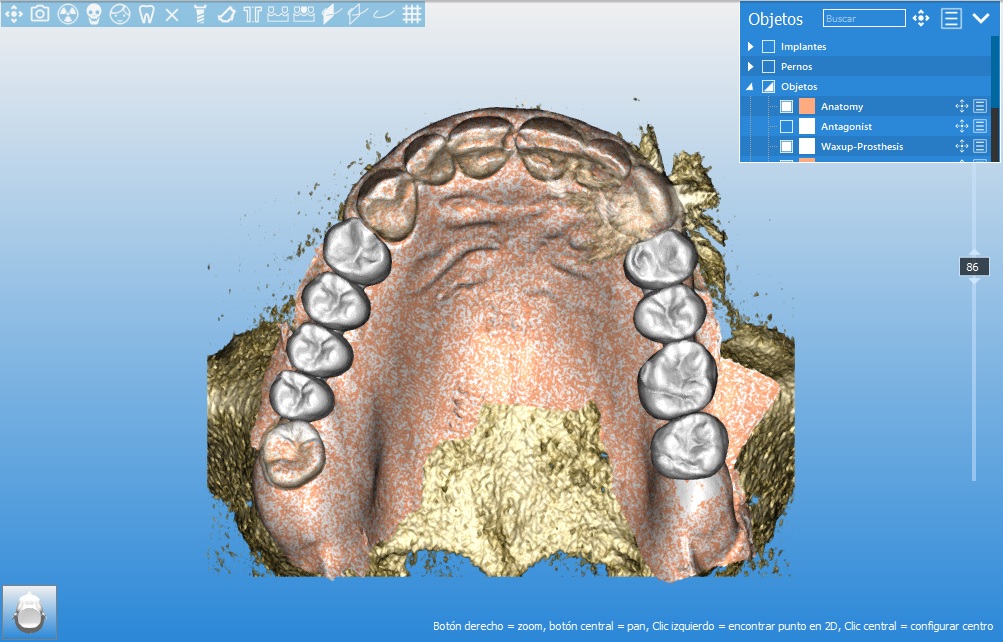The height and width of the screenshot is (642, 1003).
Task: Select the outlined cutting plane icon
Action: [356, 13]
